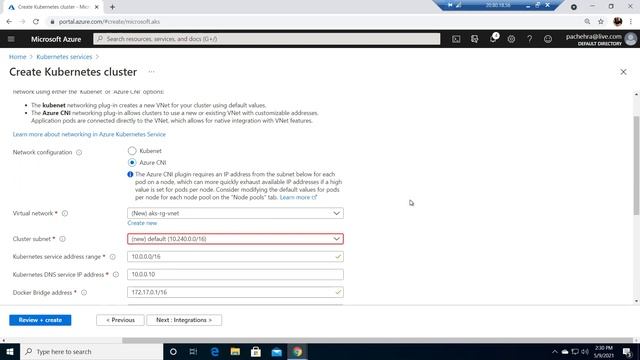Open the notifications bell
640x360 pixels.
point(493,39)
